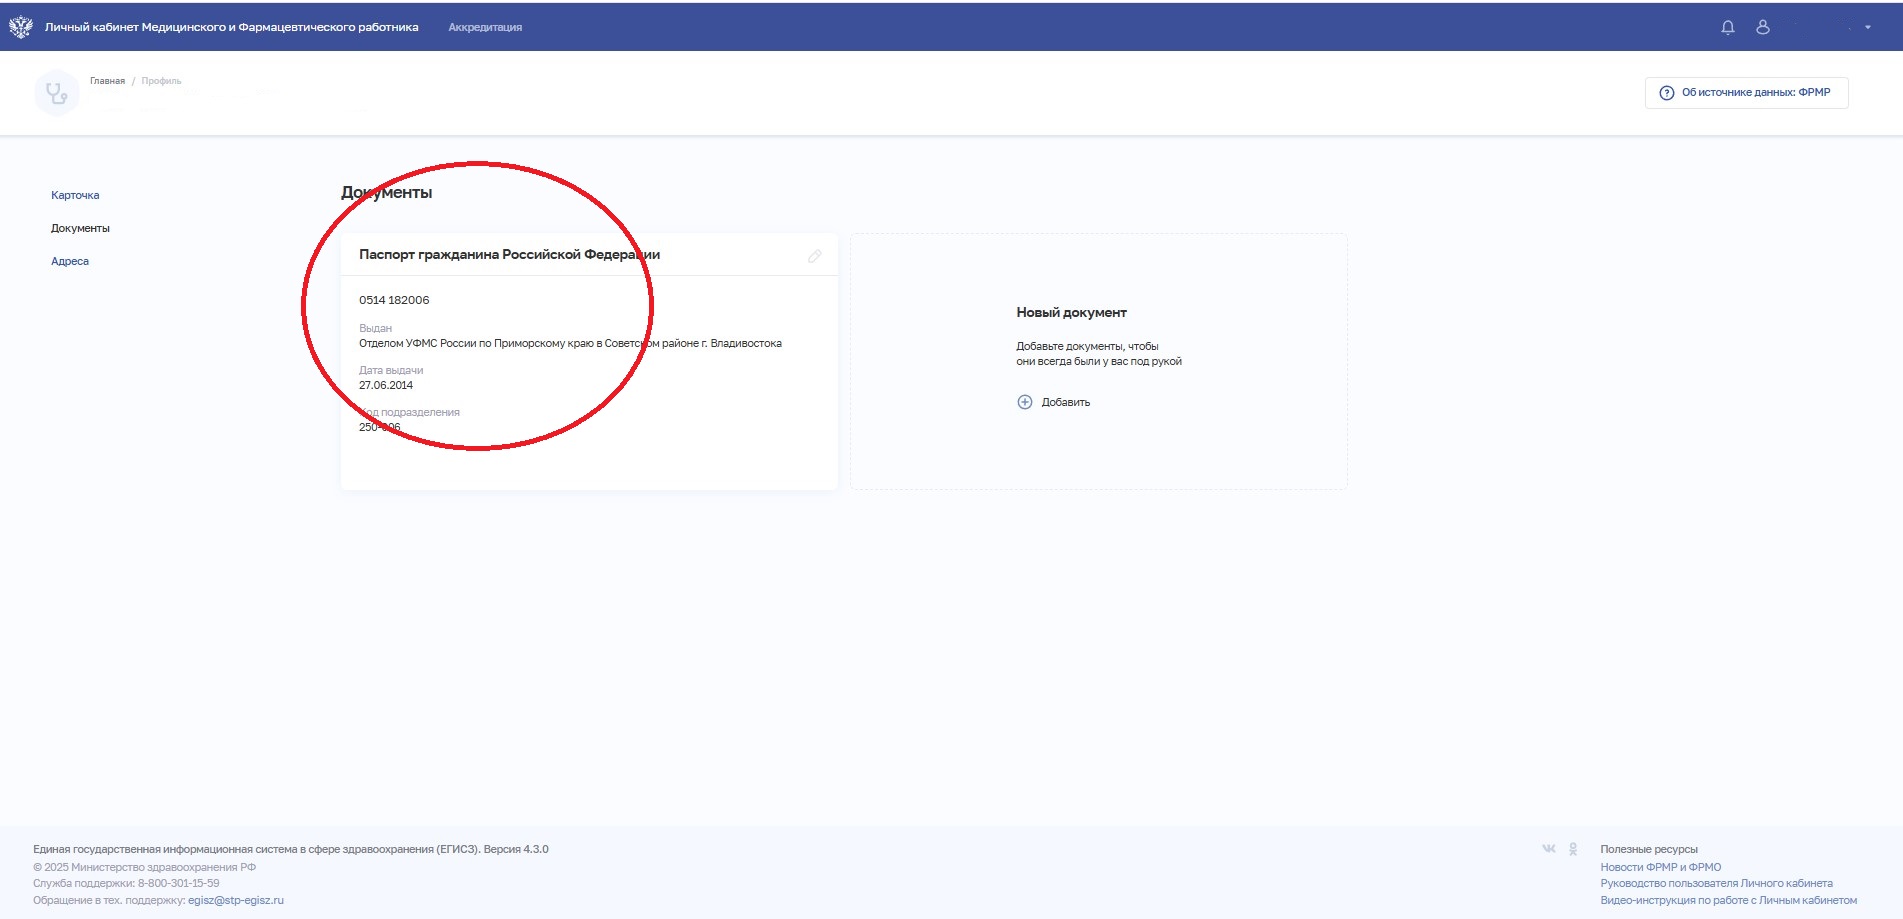This screenshot has height=919, width=1903.
Task: Go to the Адреса section
Action: (x=70, y=261)
